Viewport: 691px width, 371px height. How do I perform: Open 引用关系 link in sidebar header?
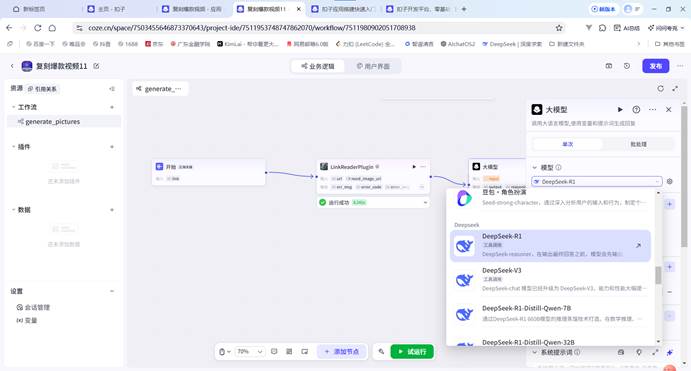click(x=42, y=89)
